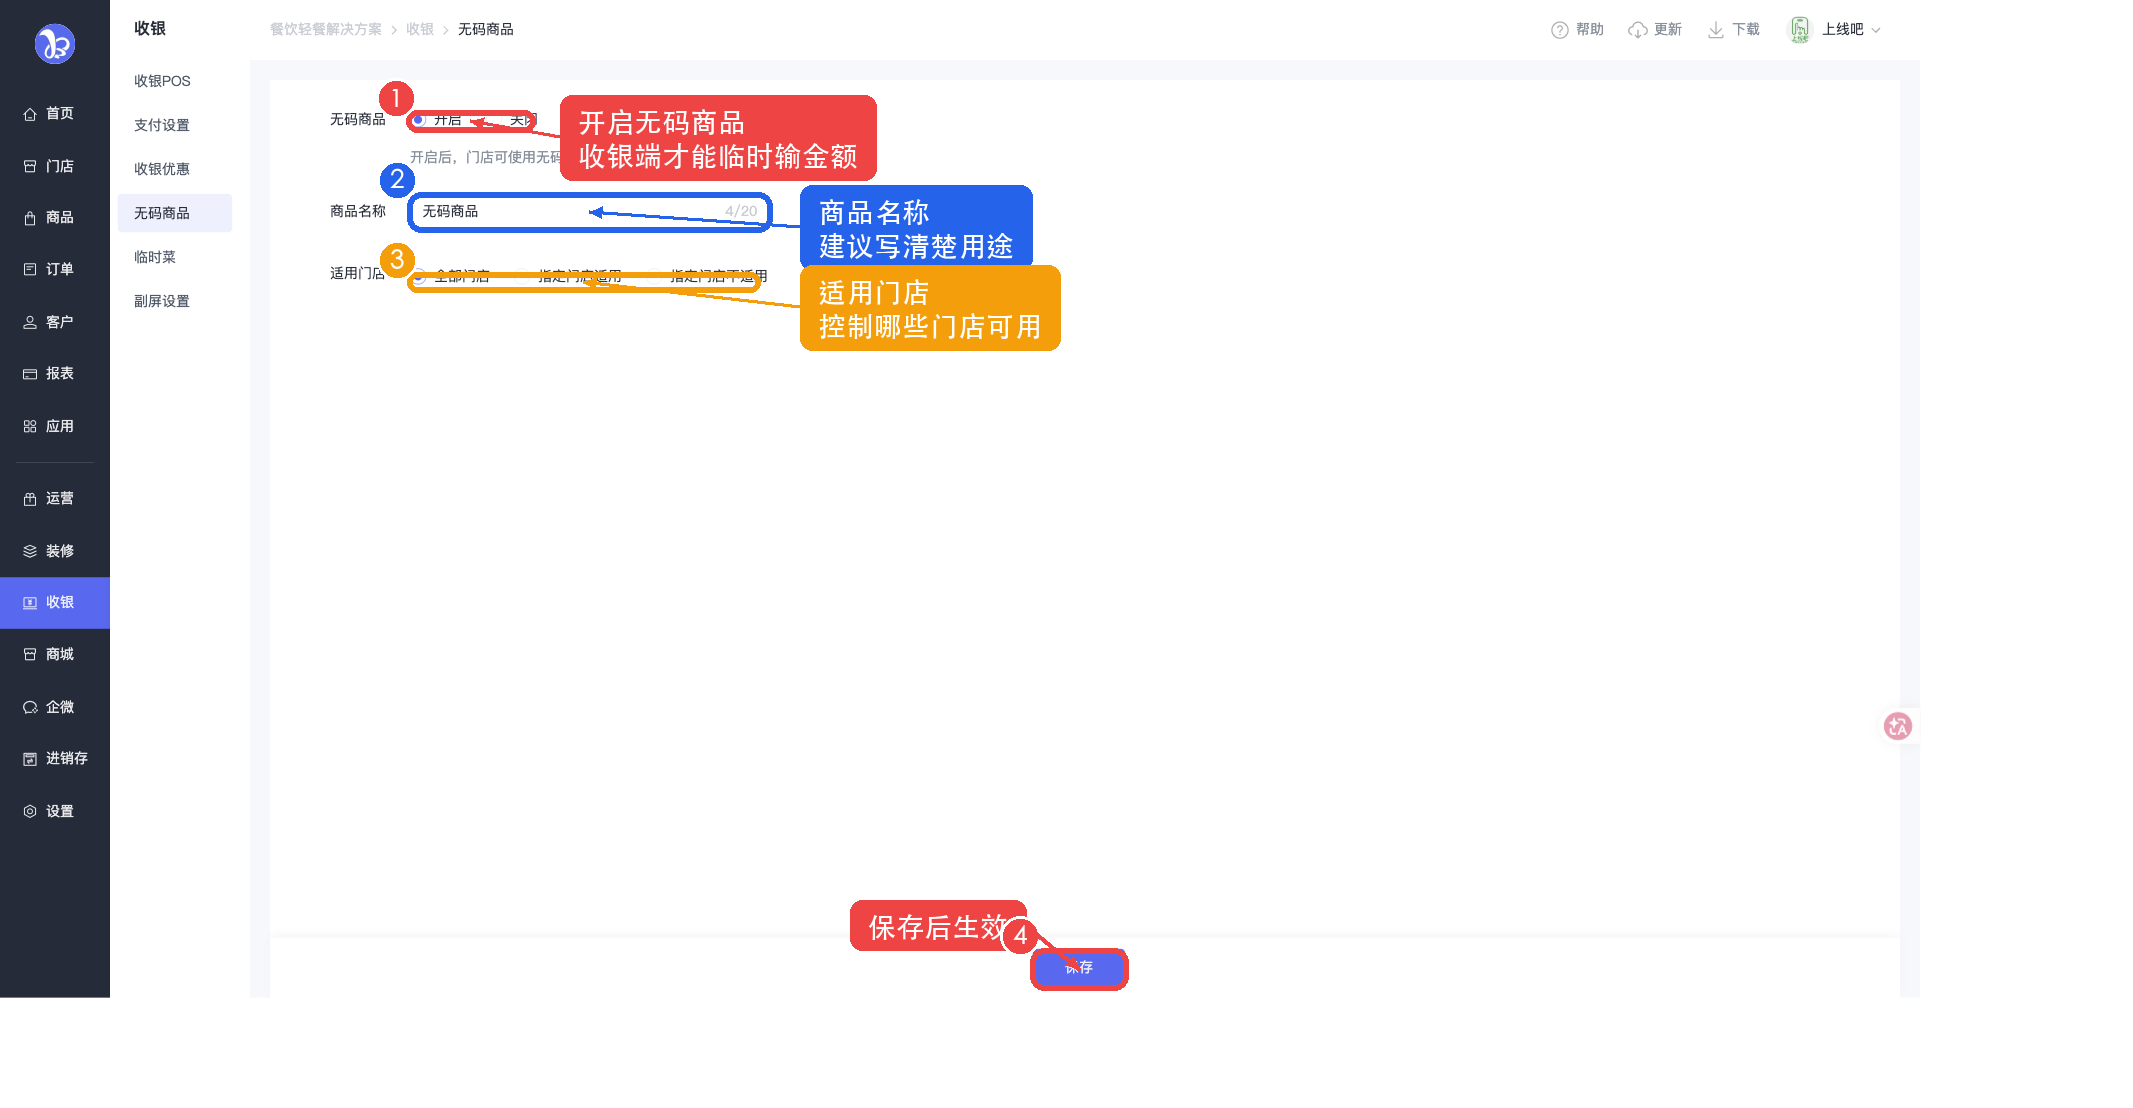Viewport: 2133px width, 1108px height.
Task: Choose 全部门店 radio option
Action: tap(420, 277)
